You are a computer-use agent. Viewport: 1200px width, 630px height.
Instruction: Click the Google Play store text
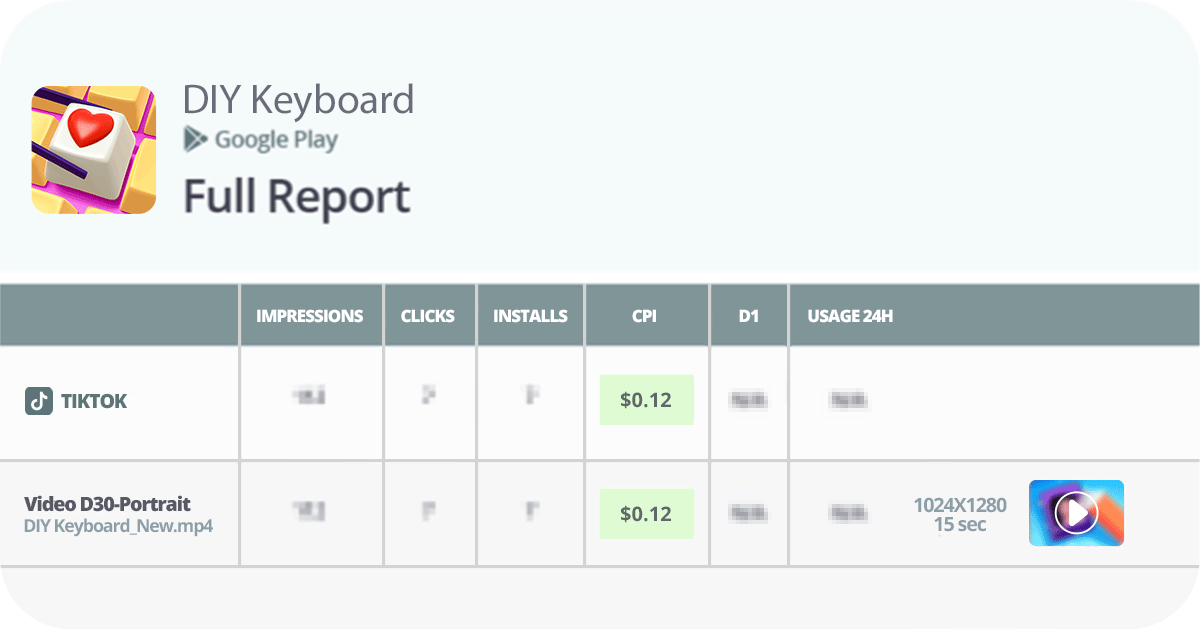[x=276, y=140]
